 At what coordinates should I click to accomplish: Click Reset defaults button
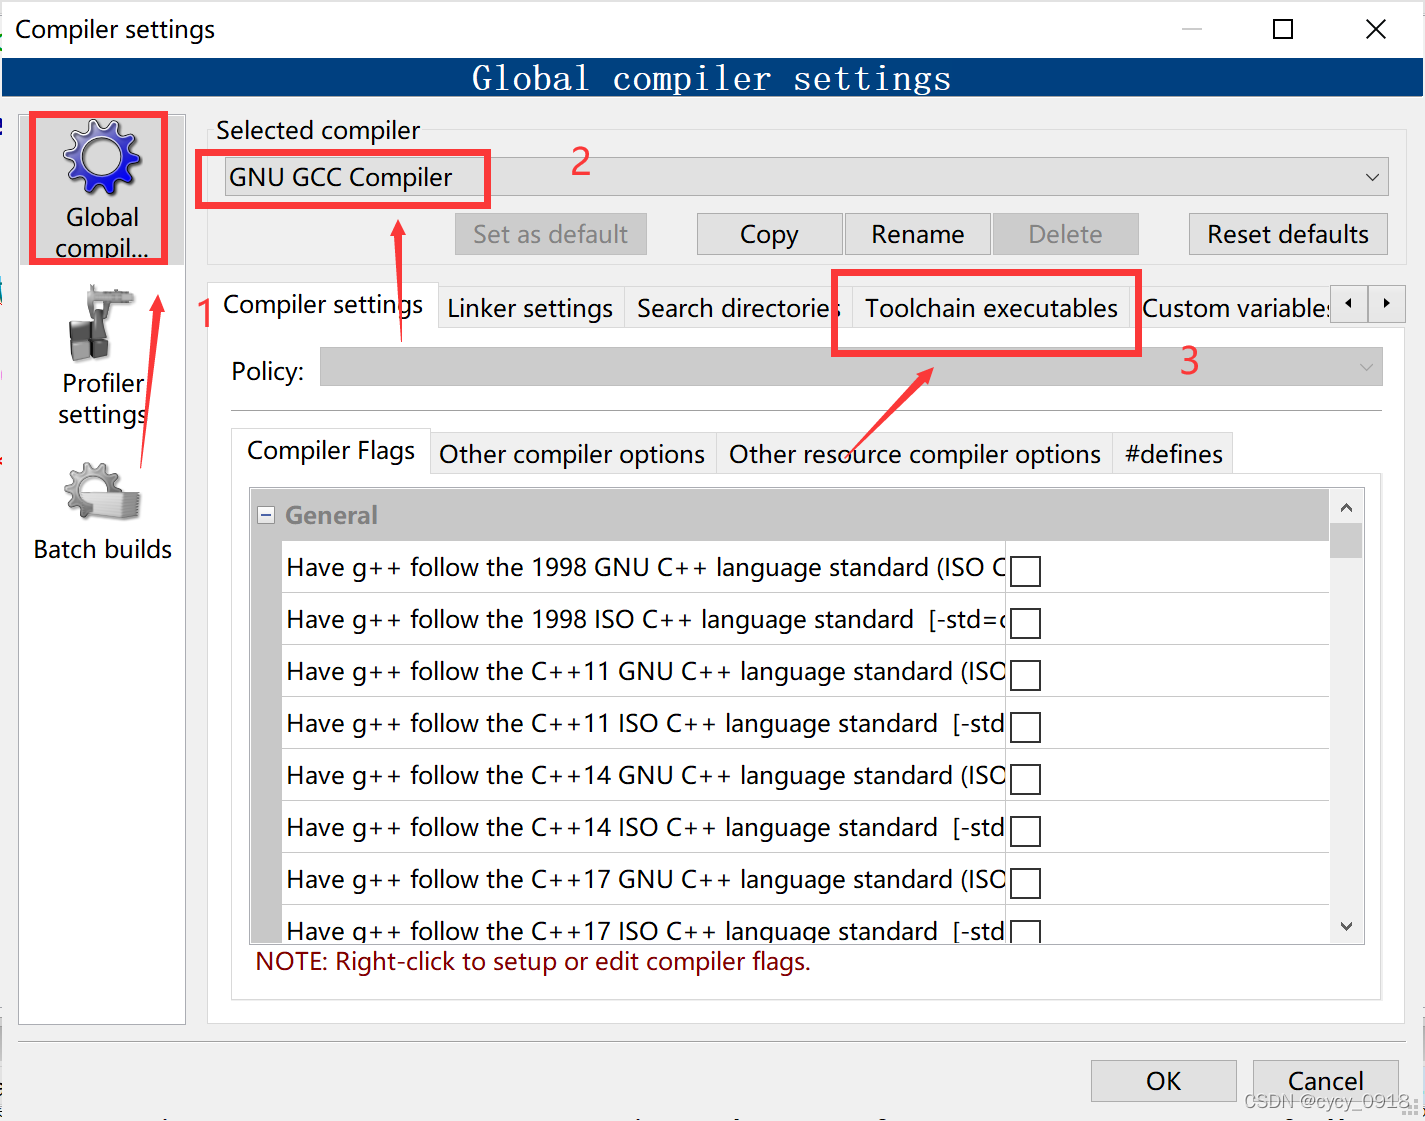pyautogui.click(x=1288, y=234)
